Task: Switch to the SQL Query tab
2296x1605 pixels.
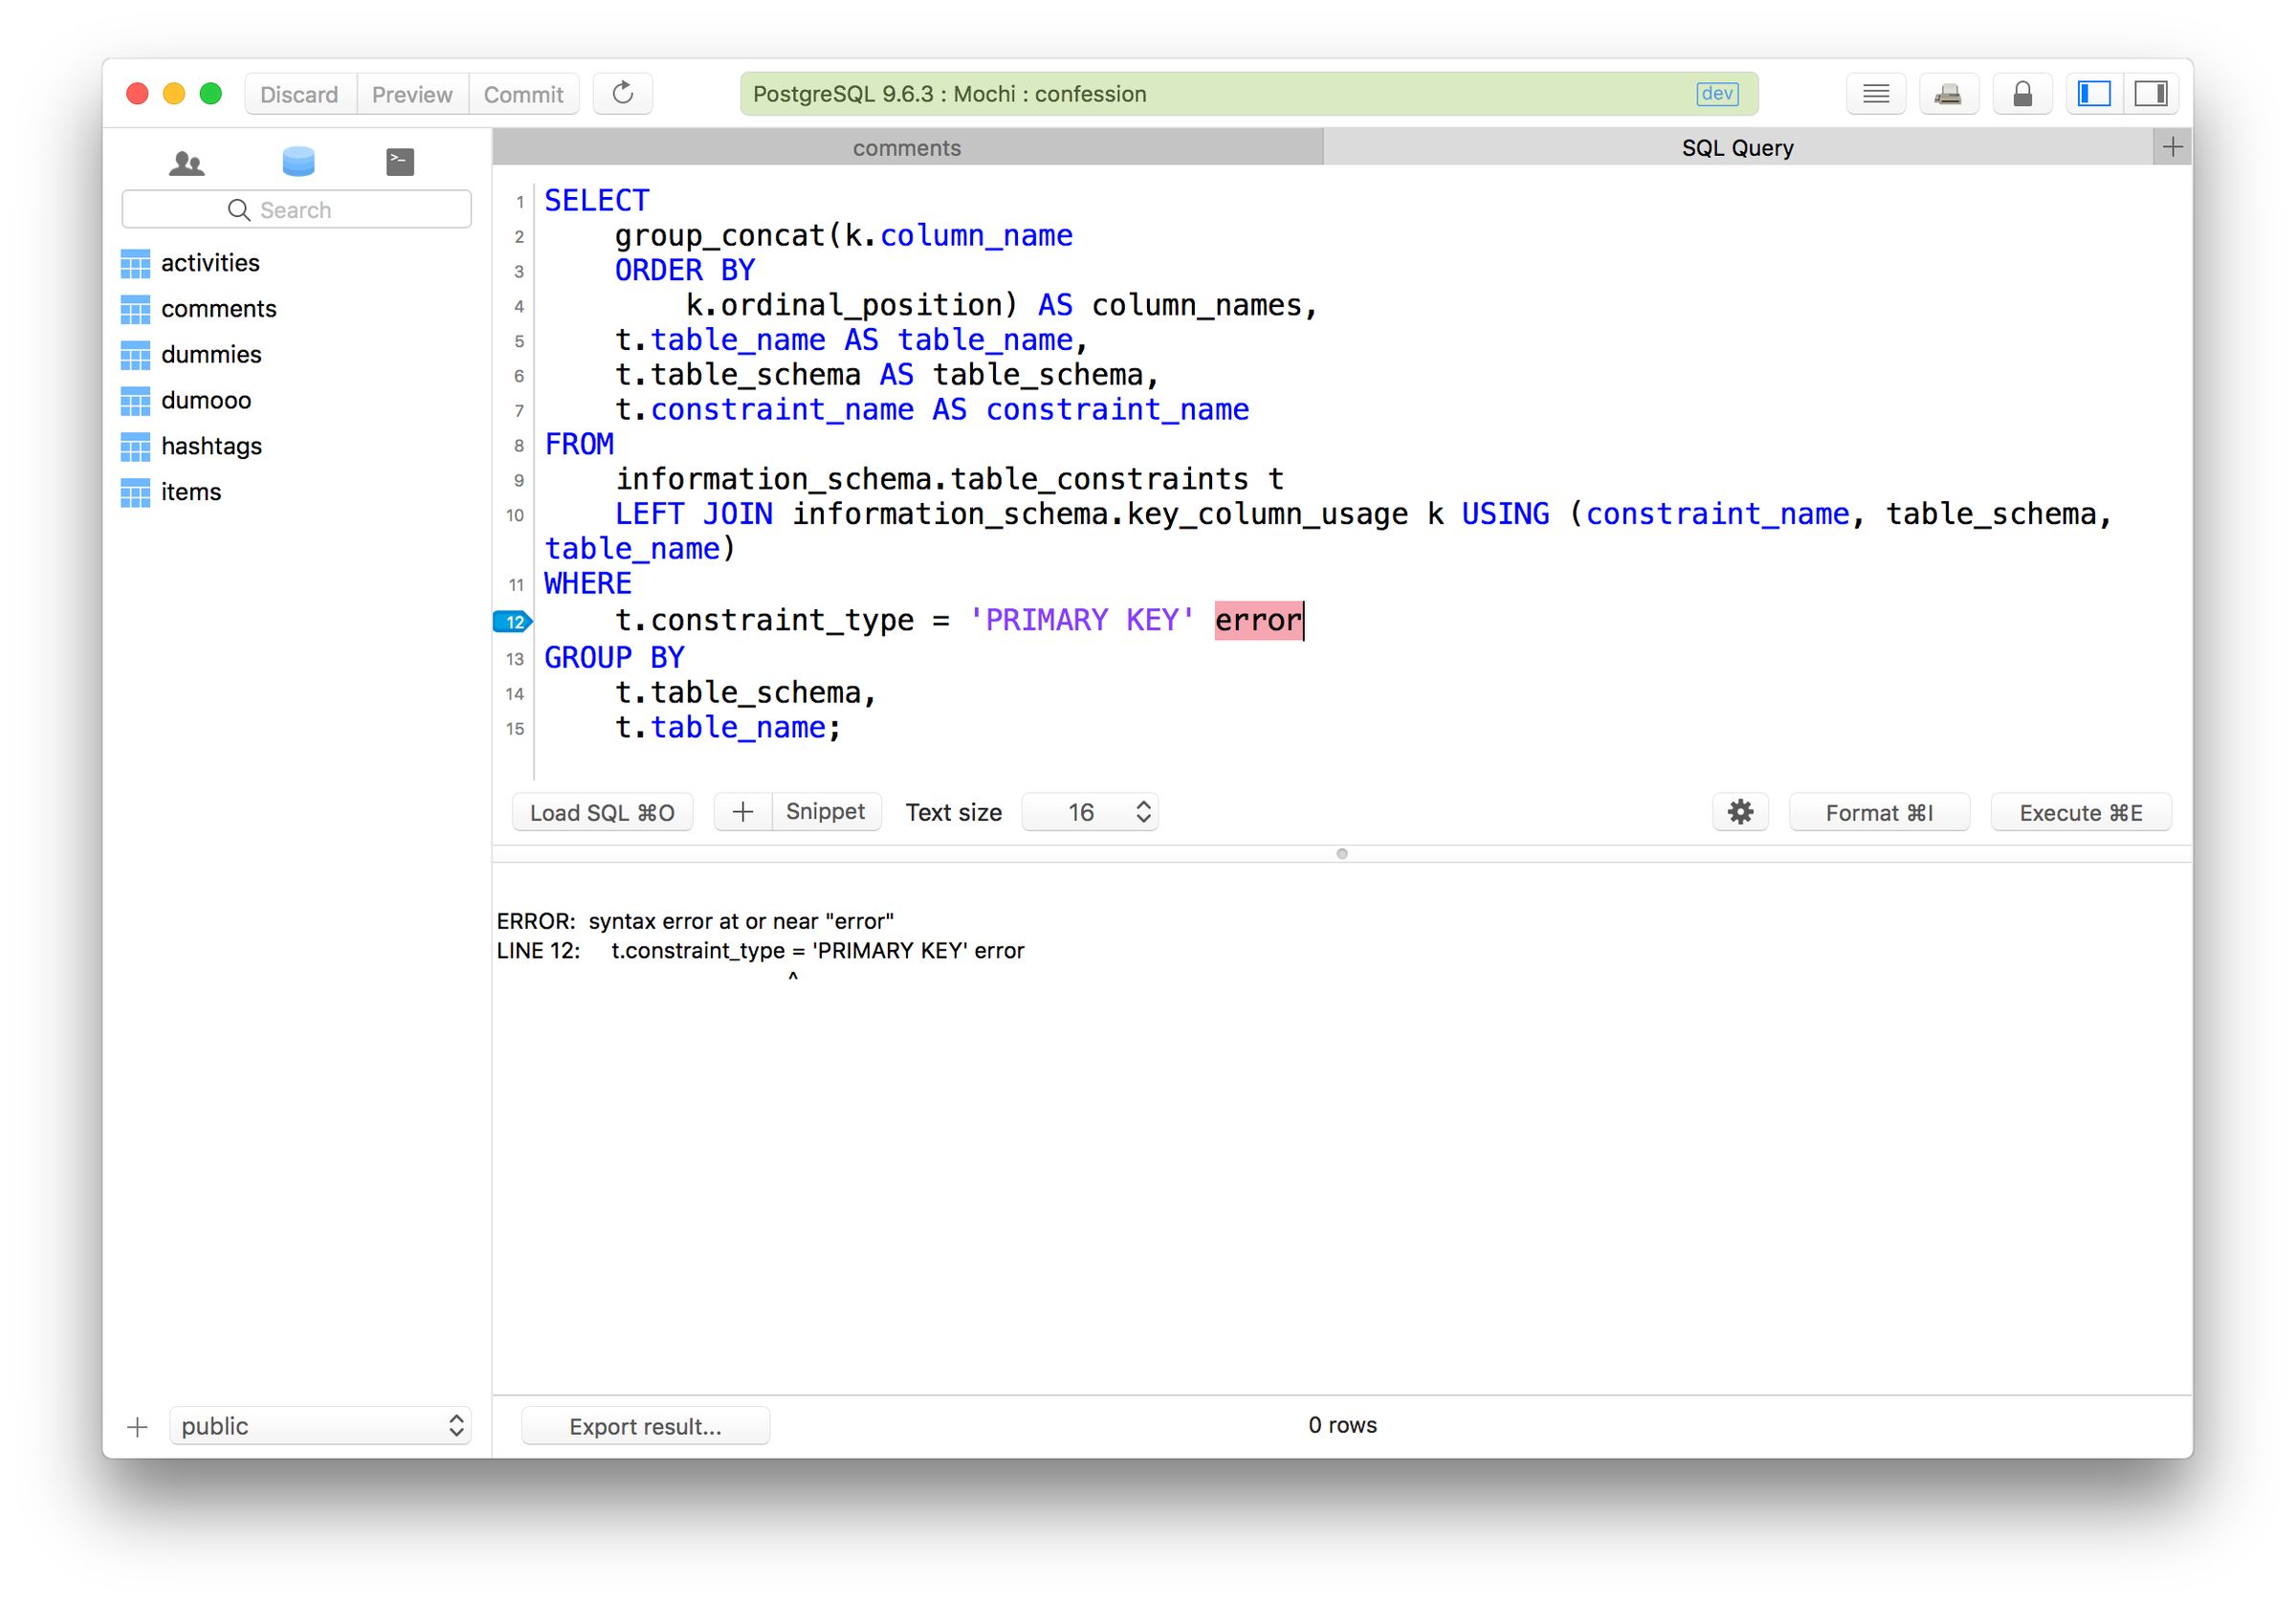Action: [x=1737, y=148]
